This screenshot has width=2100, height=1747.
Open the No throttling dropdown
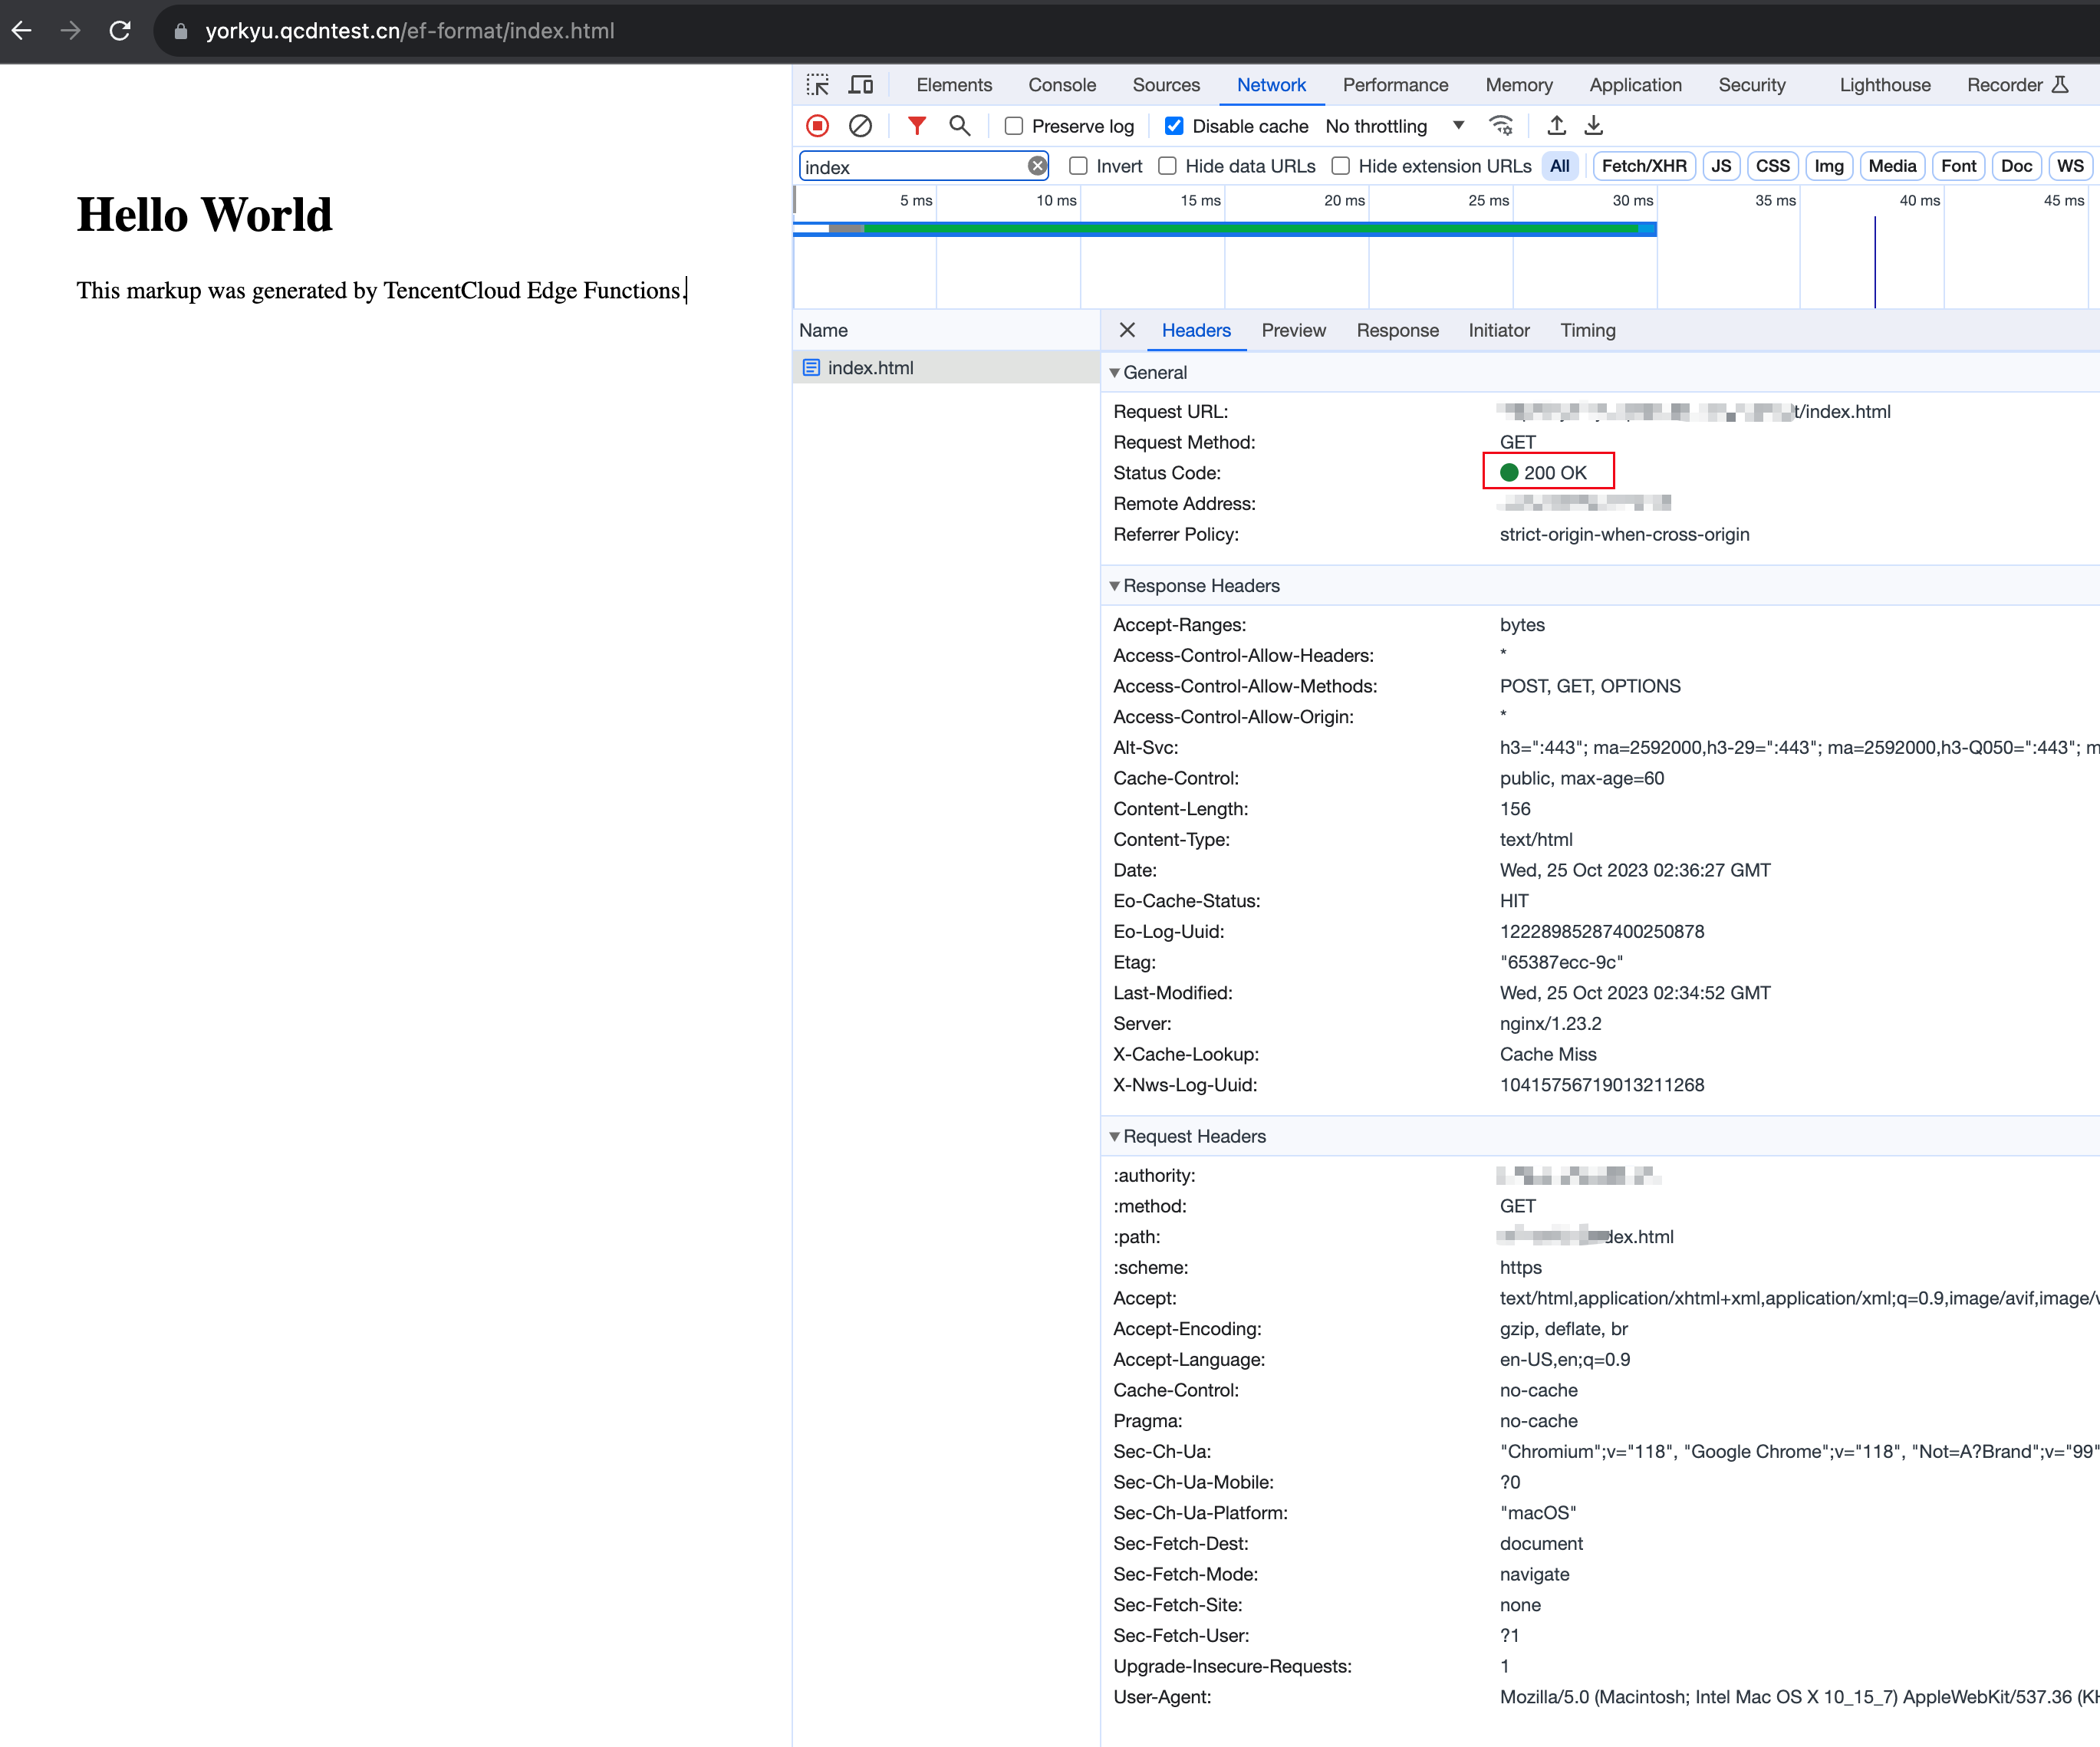[x=1394, y=126]
